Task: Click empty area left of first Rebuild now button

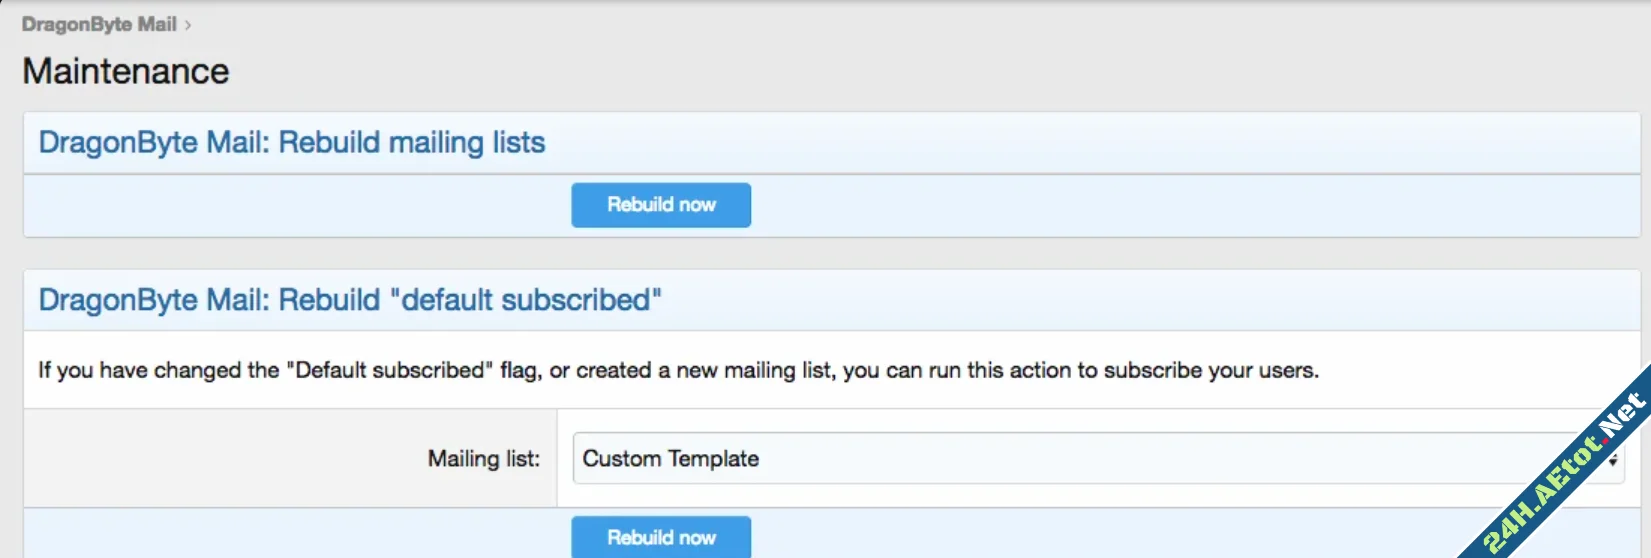Action: [x=300, y=205]
